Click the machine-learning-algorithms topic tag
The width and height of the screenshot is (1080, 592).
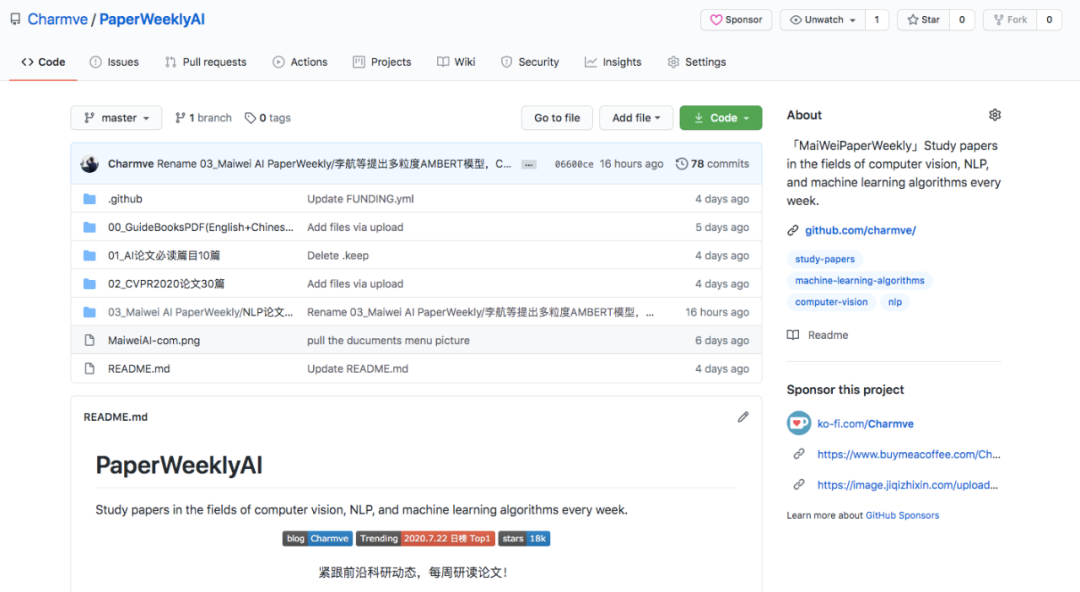[x=860, y=280]
